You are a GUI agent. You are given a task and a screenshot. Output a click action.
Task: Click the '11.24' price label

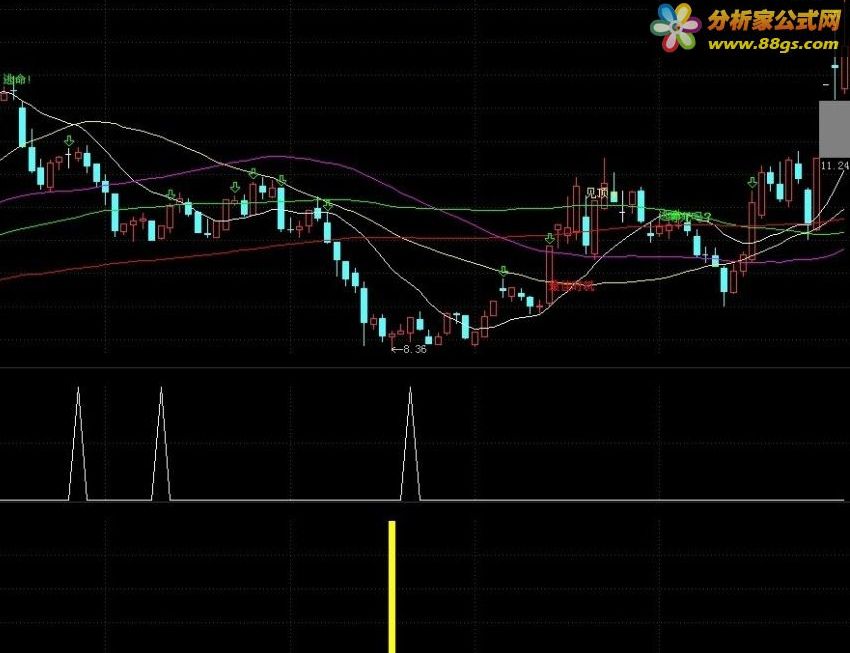click(x=834, y=166)
